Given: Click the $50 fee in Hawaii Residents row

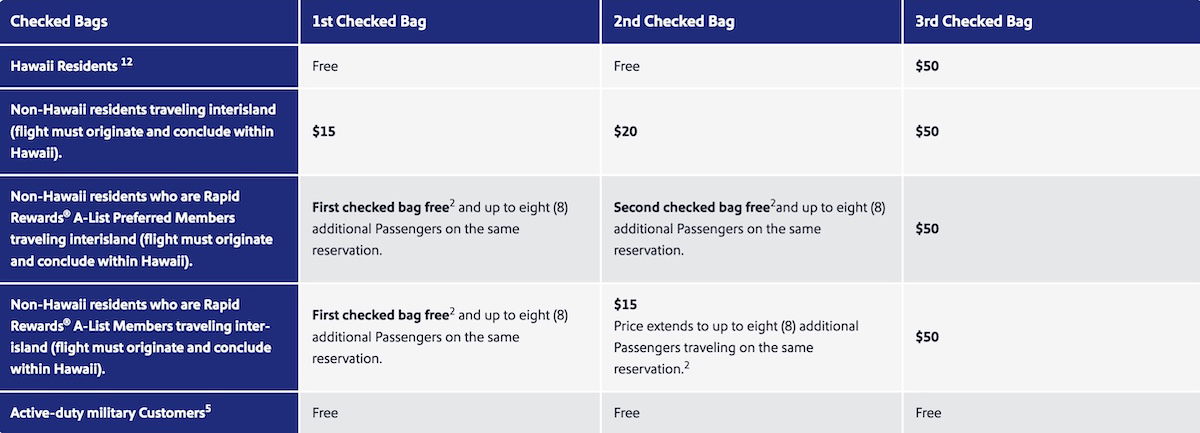Looking at the screenshot, I should click(927, 66).
